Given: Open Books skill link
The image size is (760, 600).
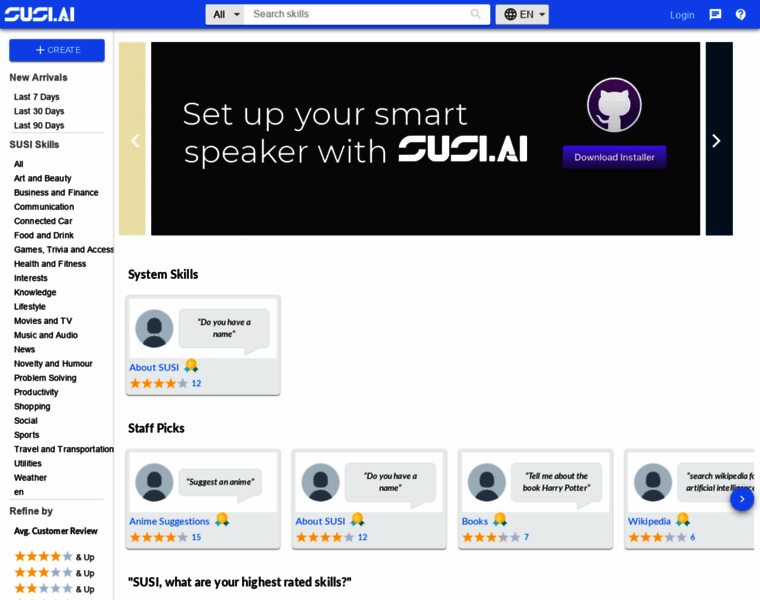Looking at the screenshot, I should (475, 521).
